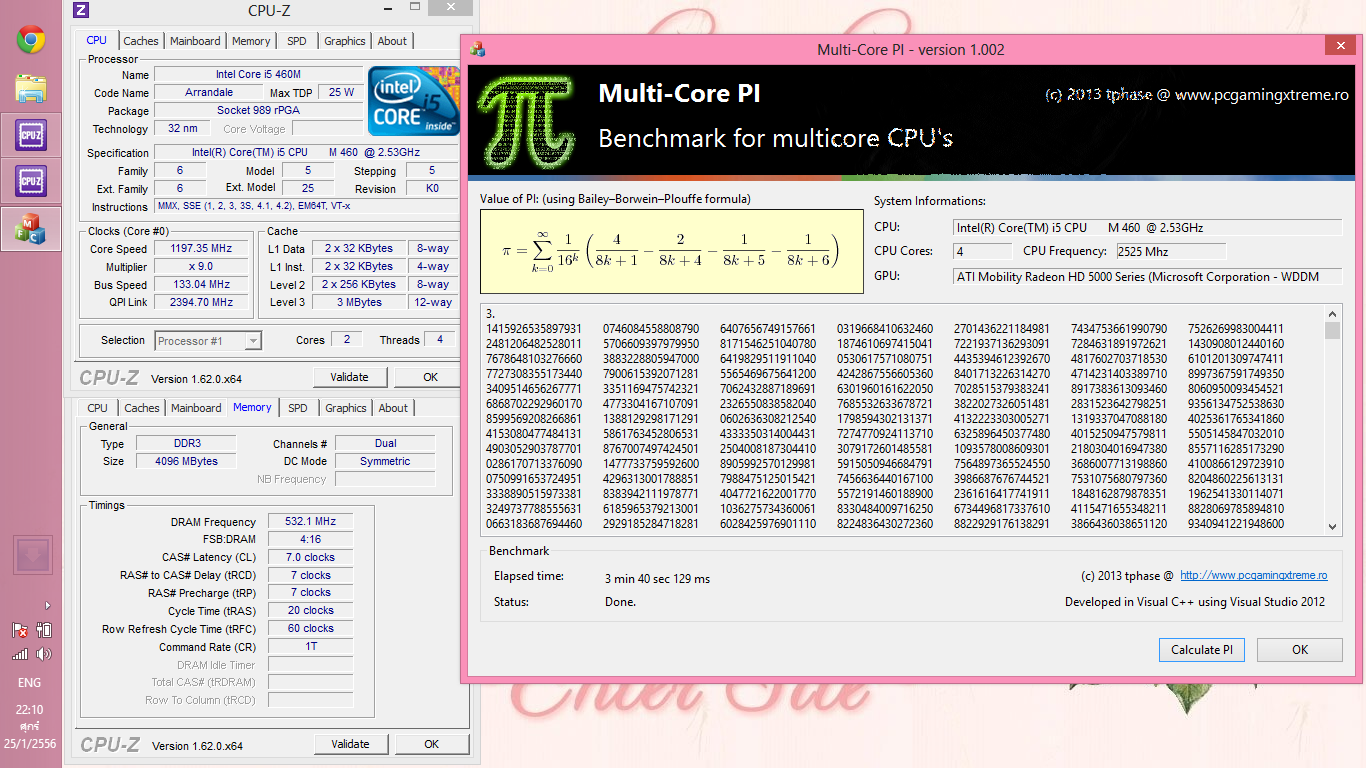1366x768 pixels.
Task: Click the wireless signal bars tray icon
Action: pyautogui.click(x=20, y=654)
